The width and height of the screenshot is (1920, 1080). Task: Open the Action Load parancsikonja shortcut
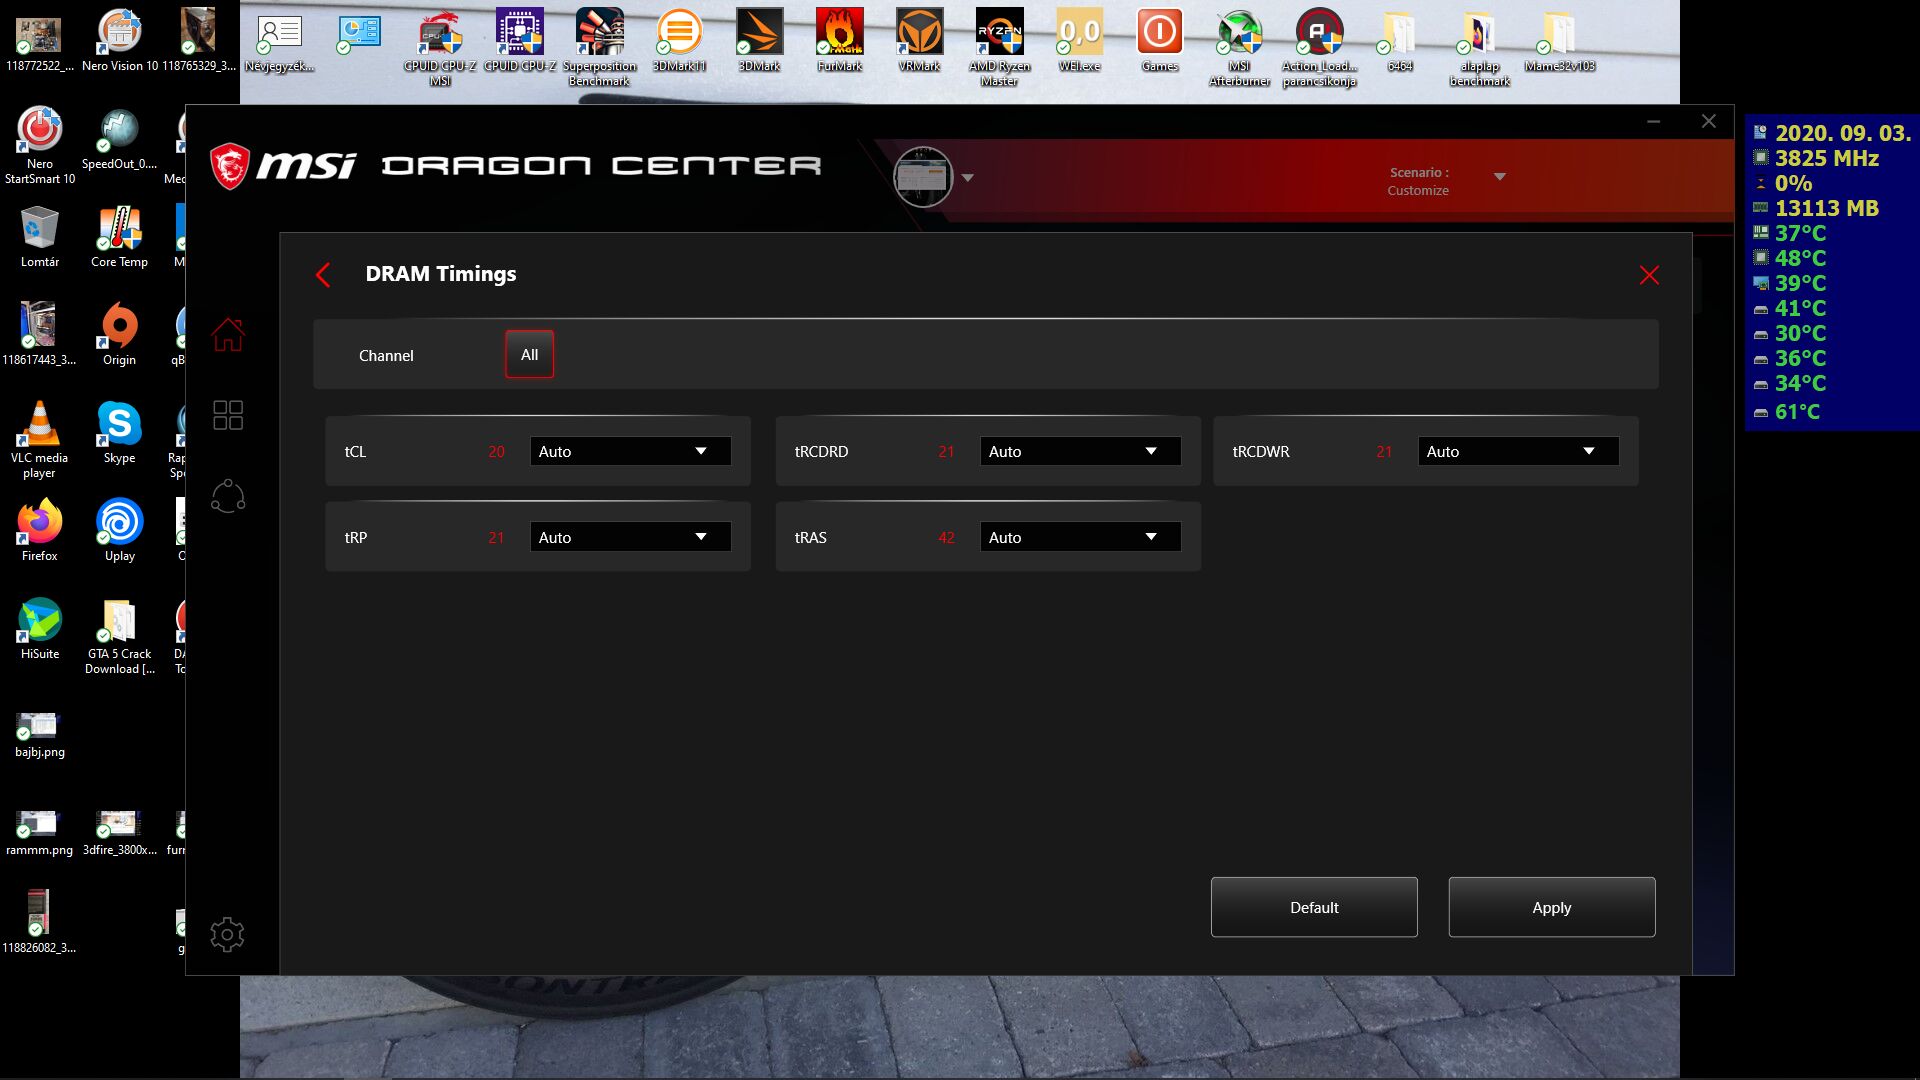pos(1320,47)
